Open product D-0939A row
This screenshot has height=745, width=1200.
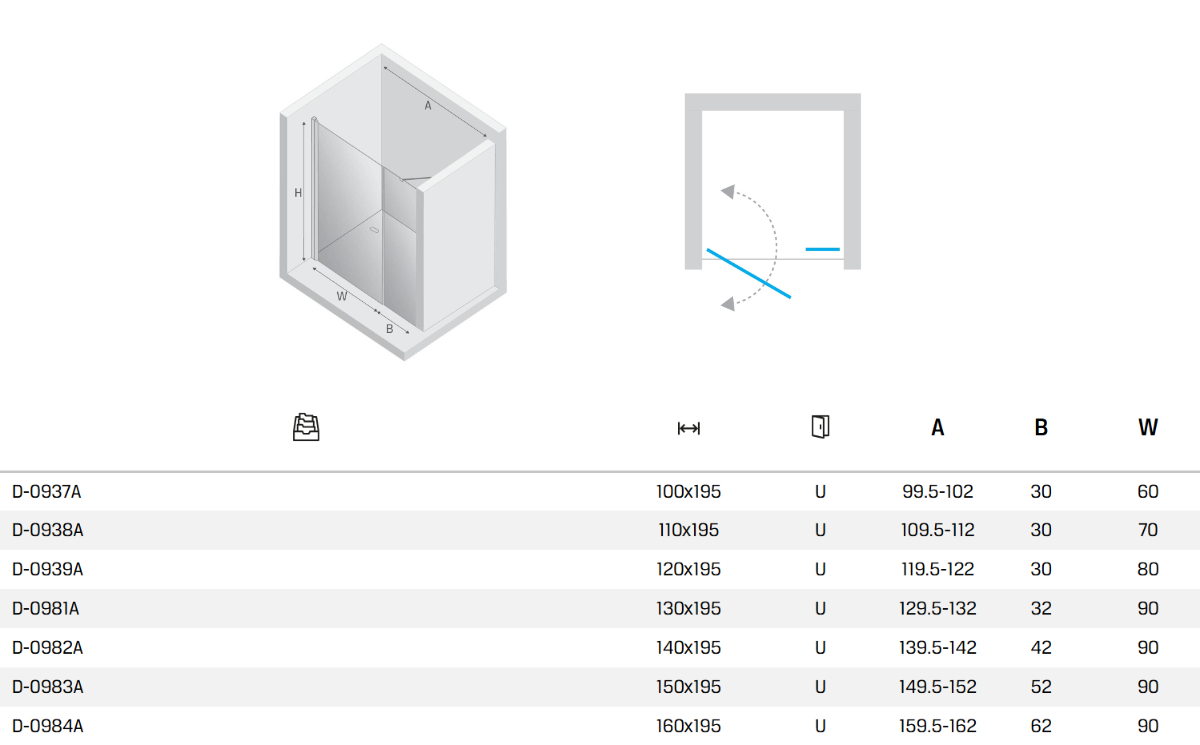tap(47, 569)
